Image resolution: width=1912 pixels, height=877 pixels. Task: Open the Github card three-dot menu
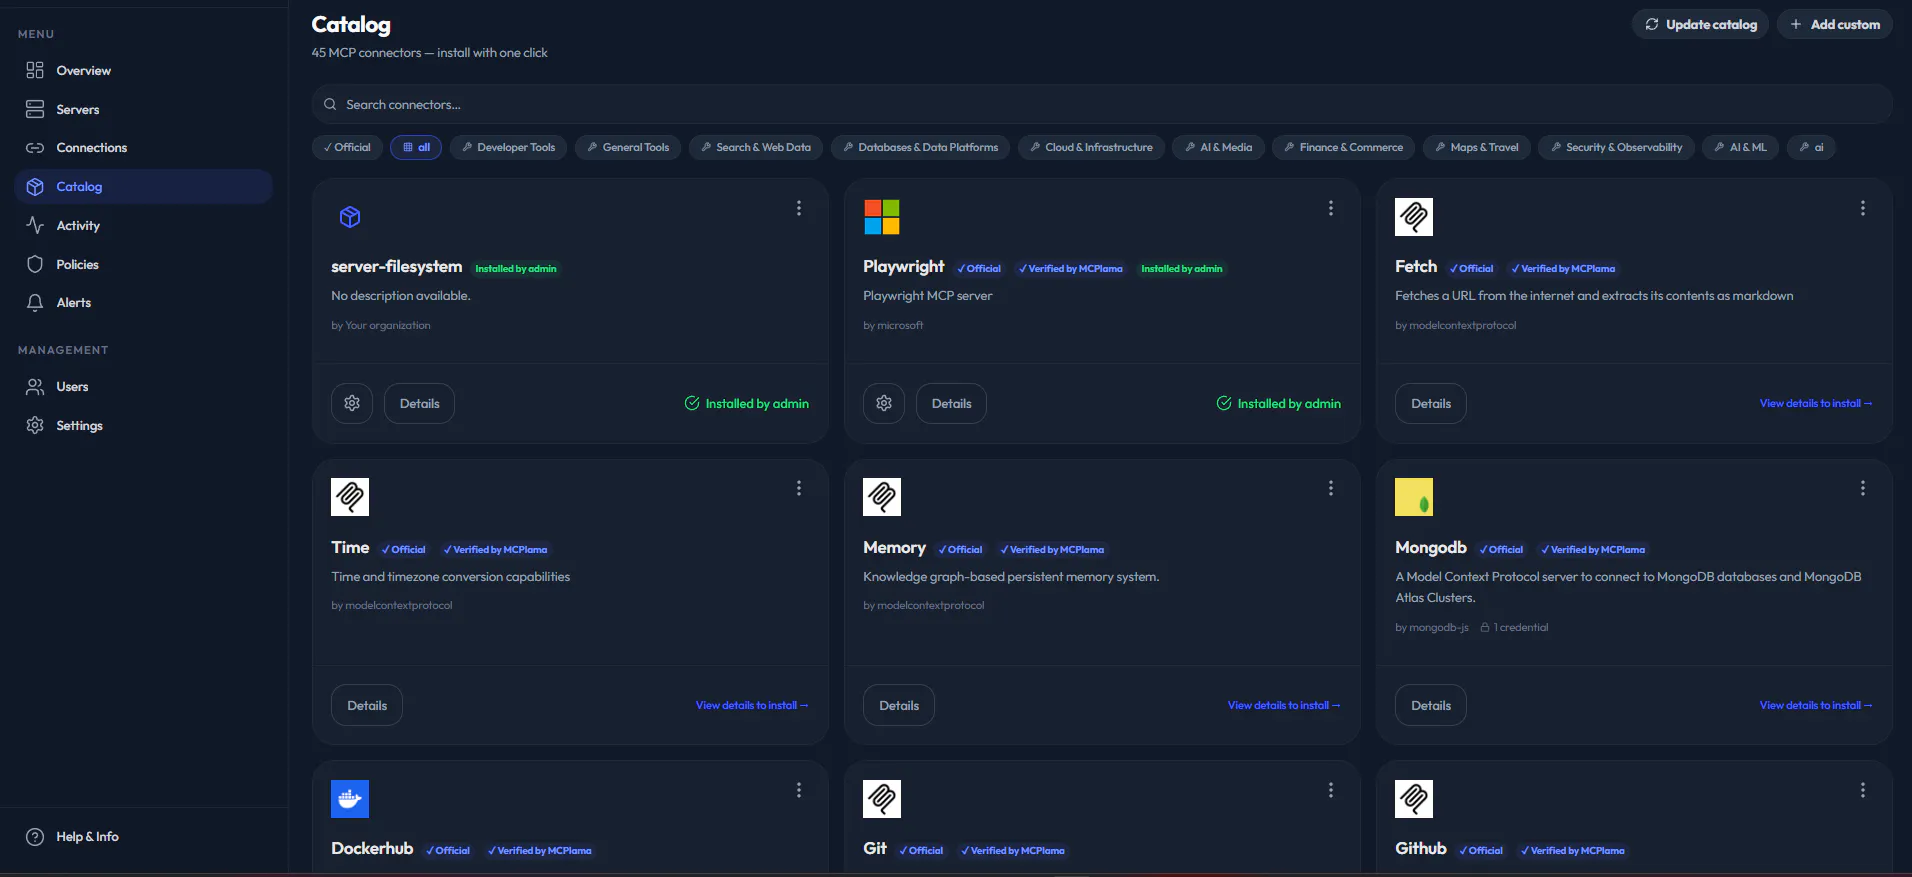1863,790
